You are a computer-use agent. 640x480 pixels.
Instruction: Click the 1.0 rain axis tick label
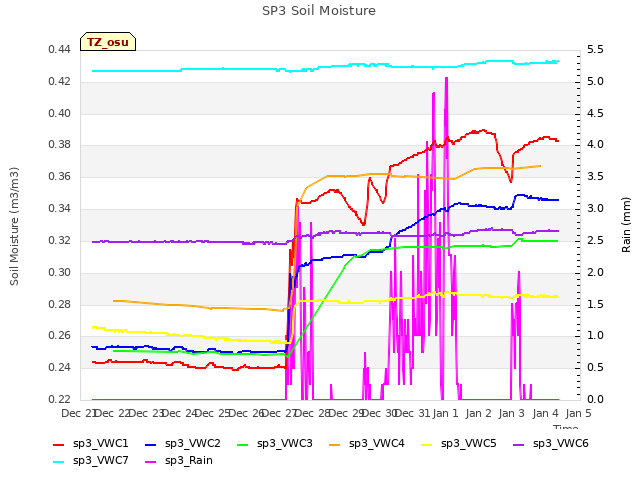[x=595, y=336]
